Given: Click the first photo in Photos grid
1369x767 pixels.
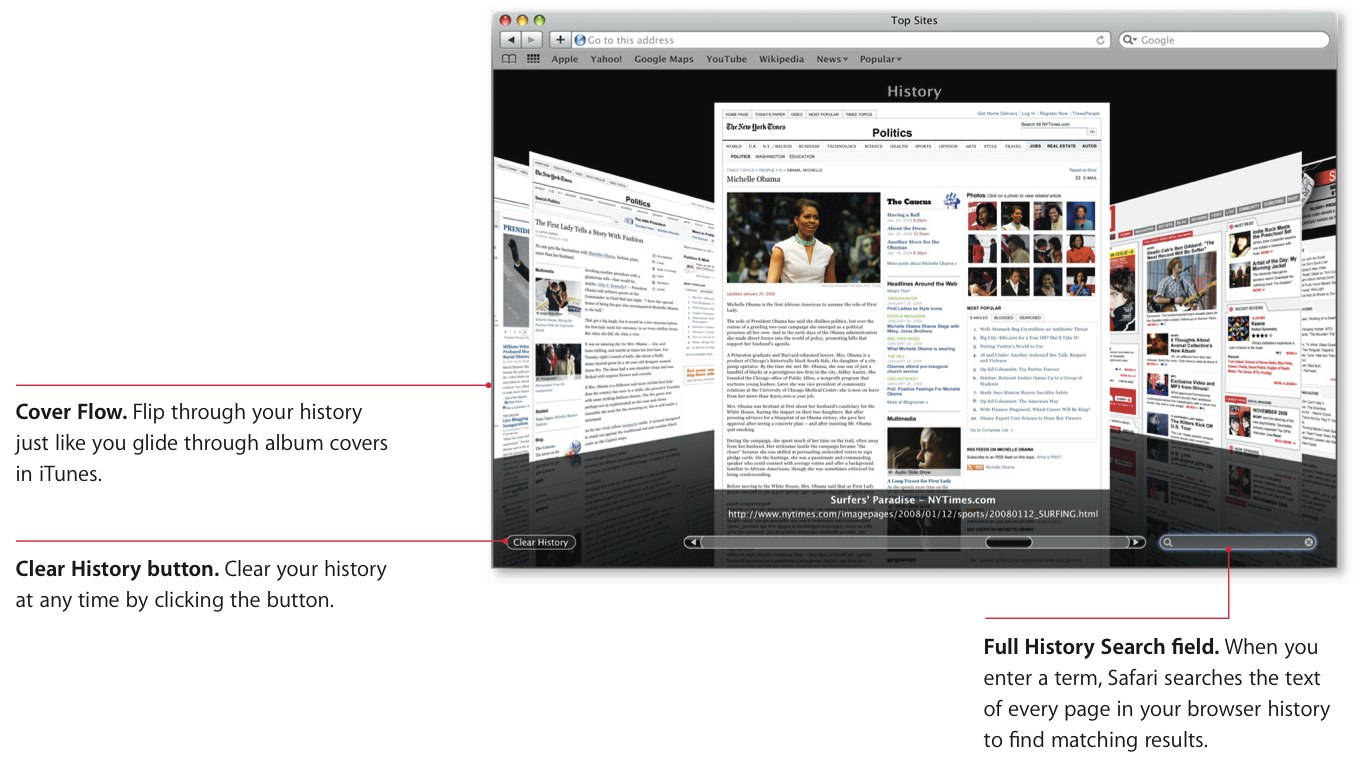Looking at the screenshot, I should point(982,216).
